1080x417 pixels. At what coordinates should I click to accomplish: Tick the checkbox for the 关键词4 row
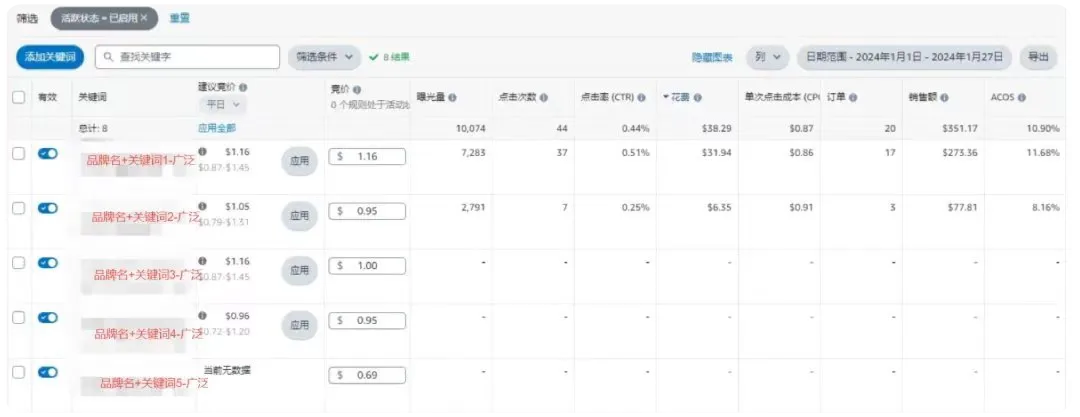19,317
